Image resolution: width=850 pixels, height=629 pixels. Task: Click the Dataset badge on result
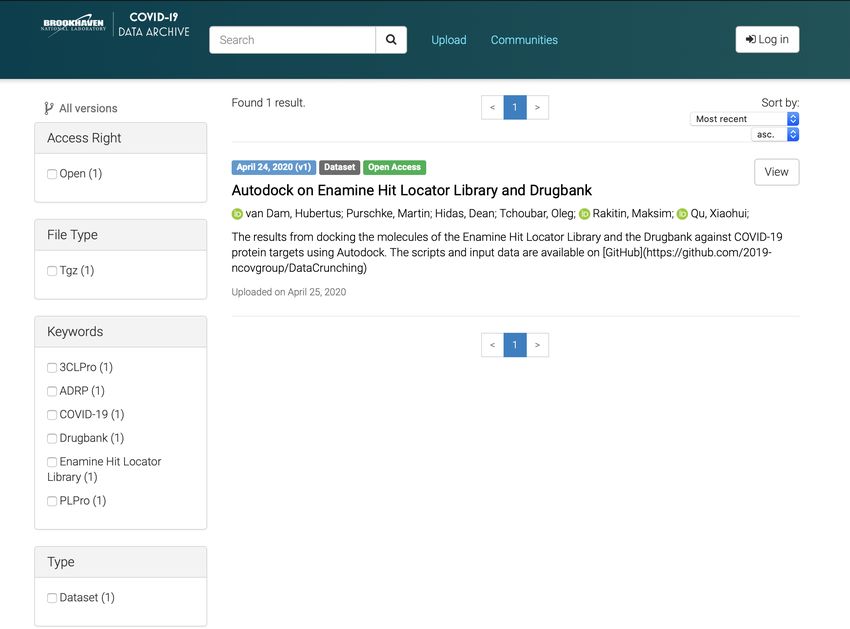[339, 167]
